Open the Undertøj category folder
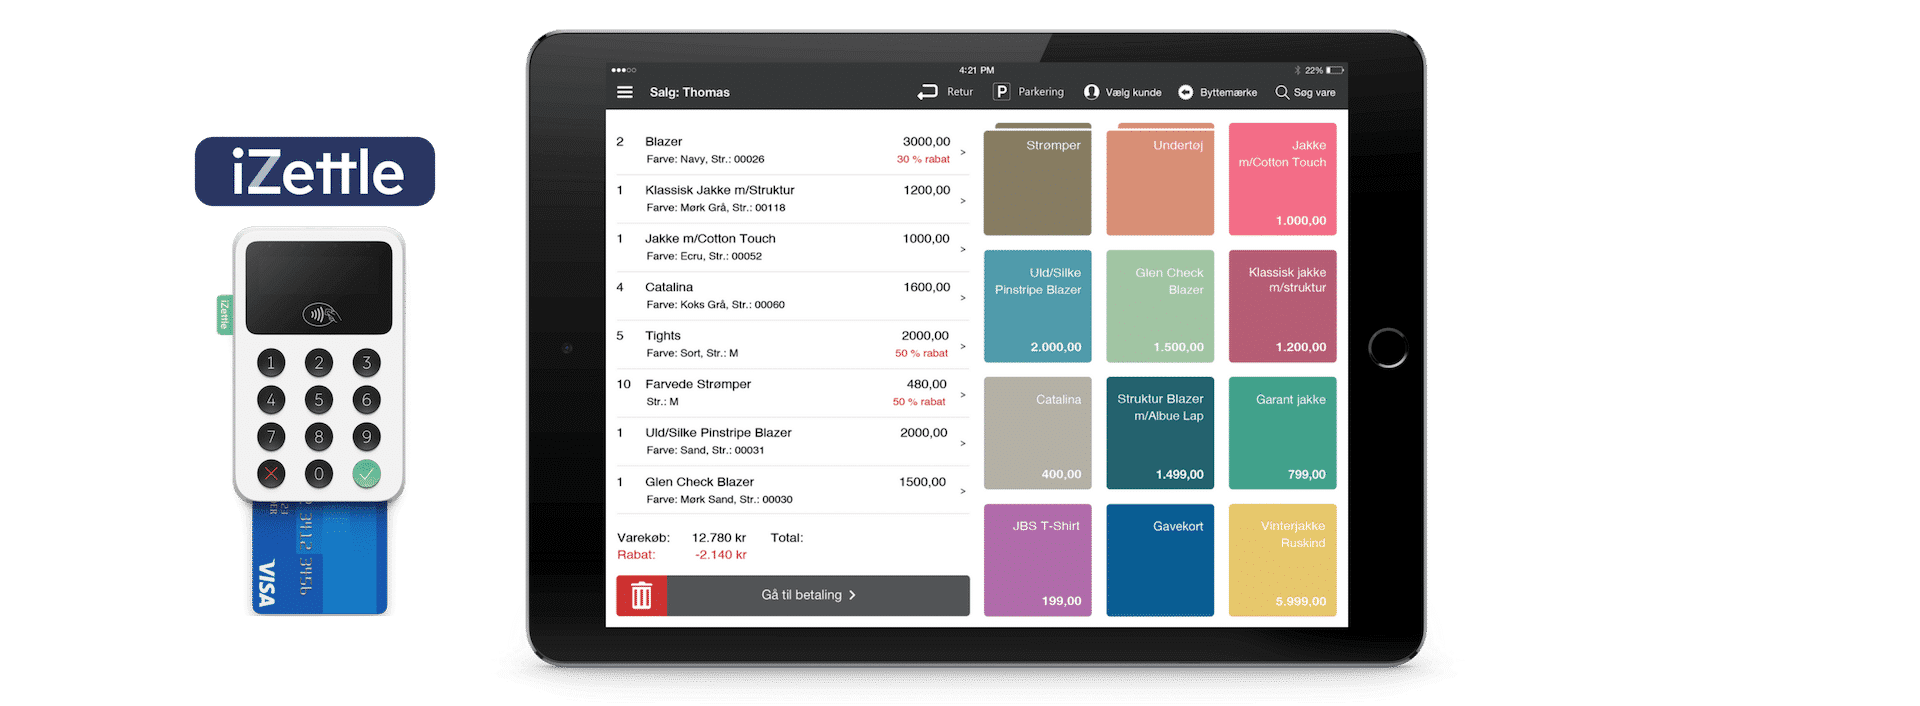The image size is (1920, 706). click(x=1160, y=180)
